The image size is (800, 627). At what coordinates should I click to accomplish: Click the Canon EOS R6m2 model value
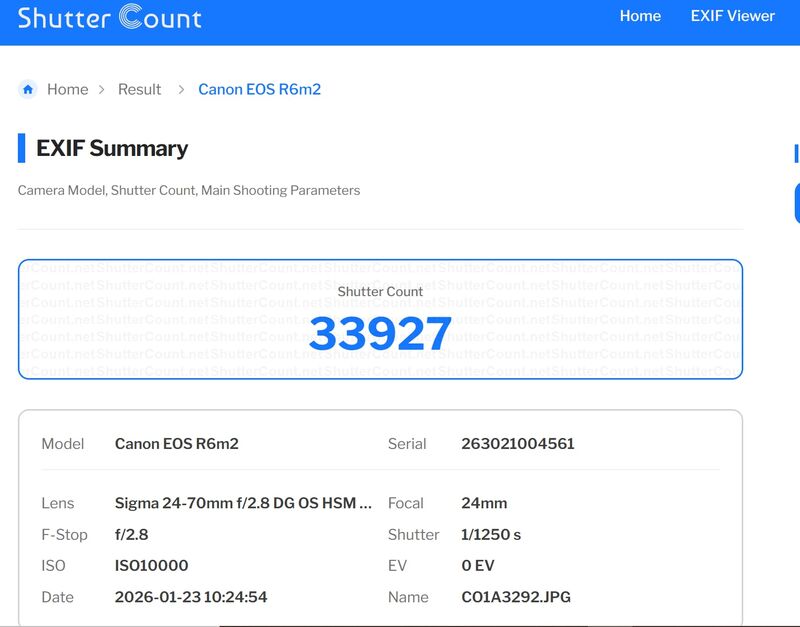coord(176,444)
